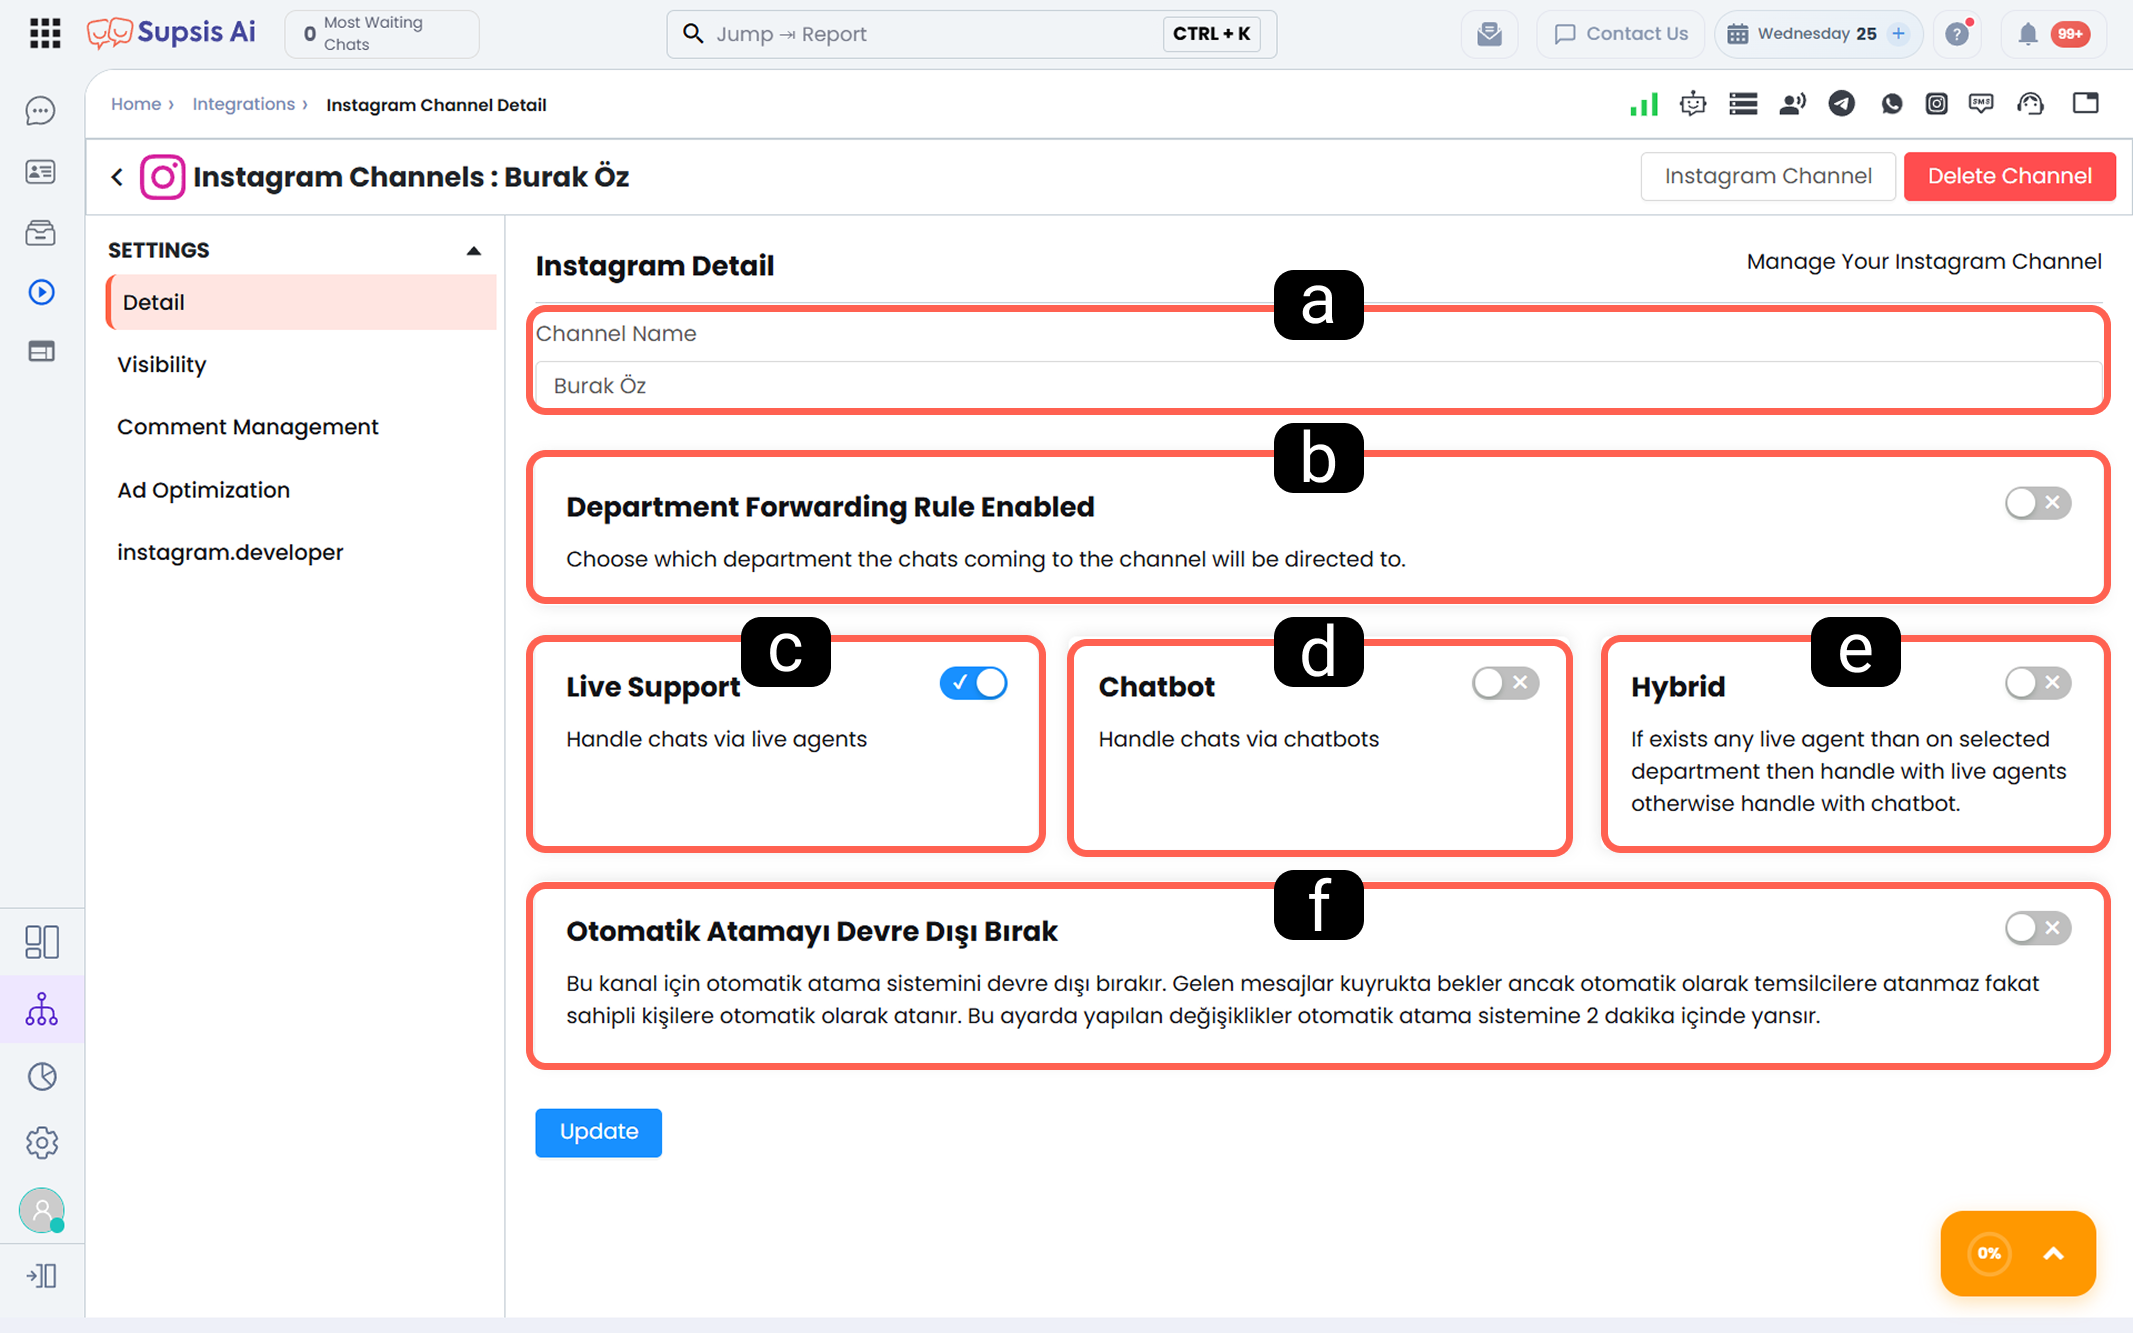Expand the sidebar with arrow icon
Screen dimensions: 2133x1333
[x=41, y=1276]
